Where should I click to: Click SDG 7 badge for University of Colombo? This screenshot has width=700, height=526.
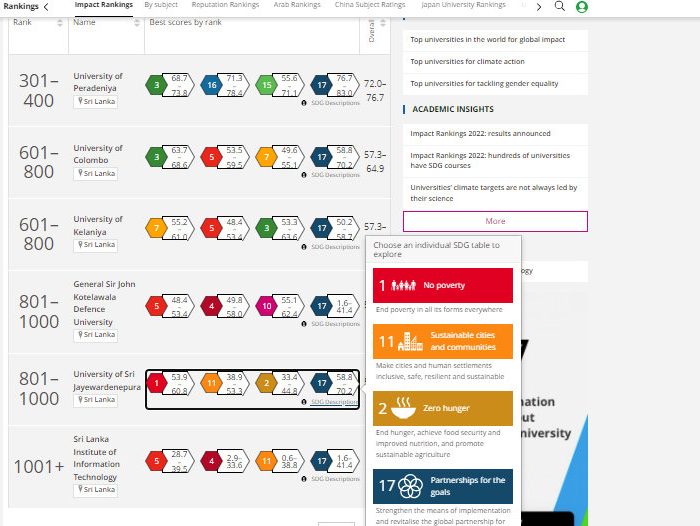click(267, 157)
